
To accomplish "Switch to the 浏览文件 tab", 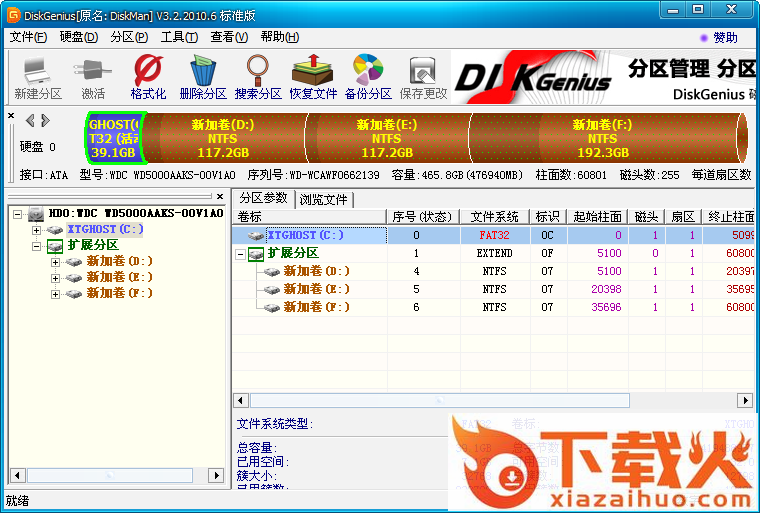I will tap(323, 199).
